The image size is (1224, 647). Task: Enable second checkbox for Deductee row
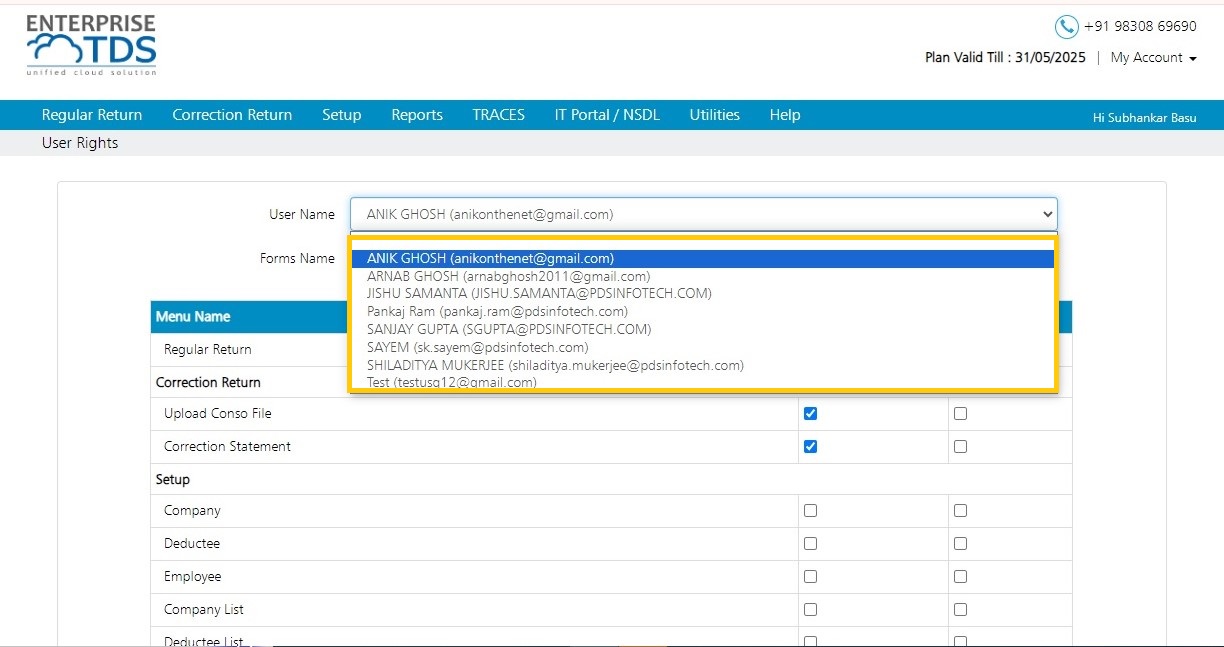click(960, 544)
